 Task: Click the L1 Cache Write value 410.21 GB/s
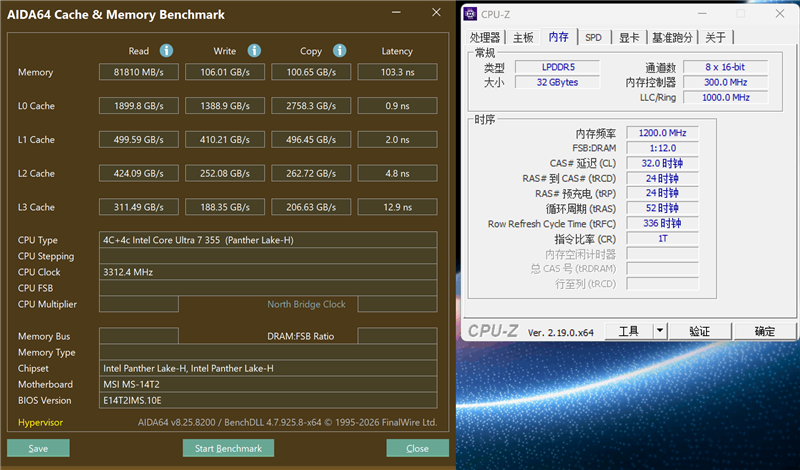[225, 139]
